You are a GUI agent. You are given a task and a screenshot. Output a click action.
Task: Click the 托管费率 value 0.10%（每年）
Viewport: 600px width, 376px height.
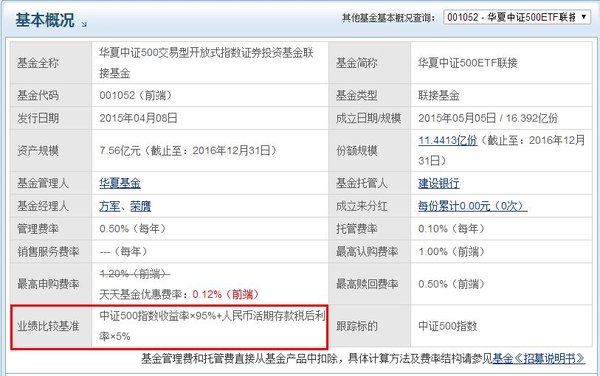[x=452, y=229]
